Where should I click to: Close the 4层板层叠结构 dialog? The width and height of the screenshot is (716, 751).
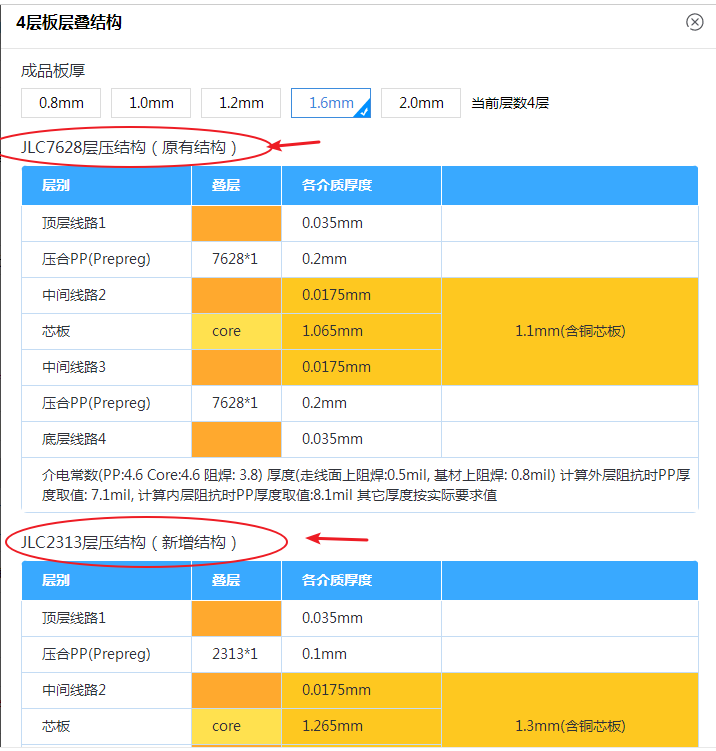(x=694, y=21)
